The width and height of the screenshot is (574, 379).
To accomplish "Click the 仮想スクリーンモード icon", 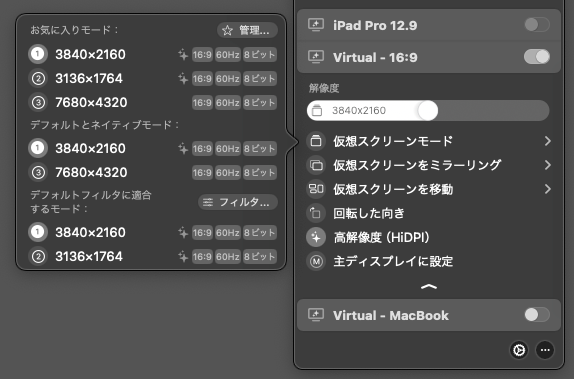I will coord(316,141).
